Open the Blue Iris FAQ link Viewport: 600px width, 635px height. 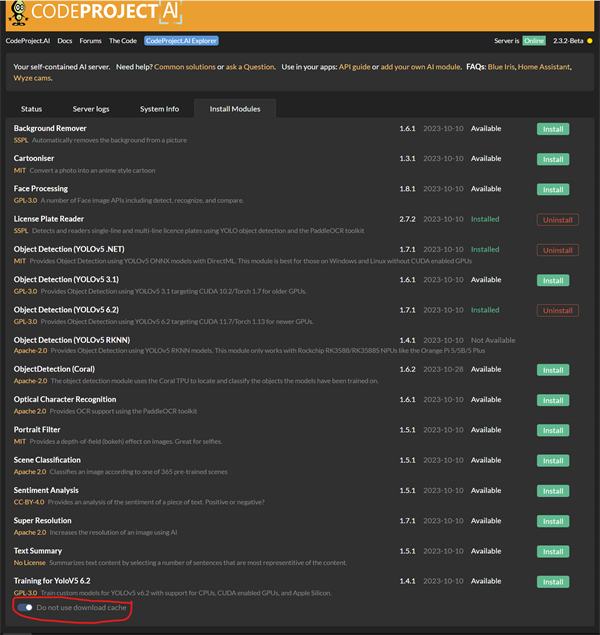(501, 67)
